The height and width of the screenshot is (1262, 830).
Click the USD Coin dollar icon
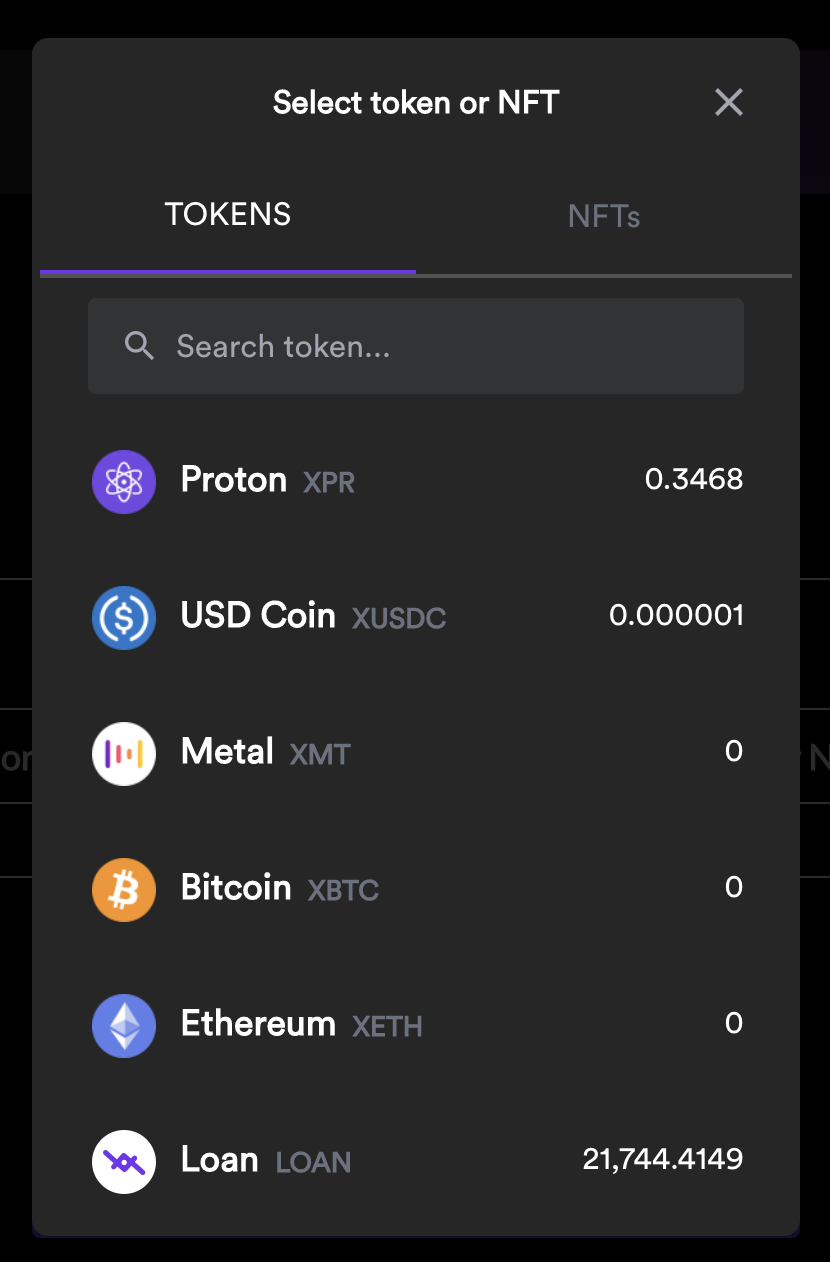pos(124,617)
